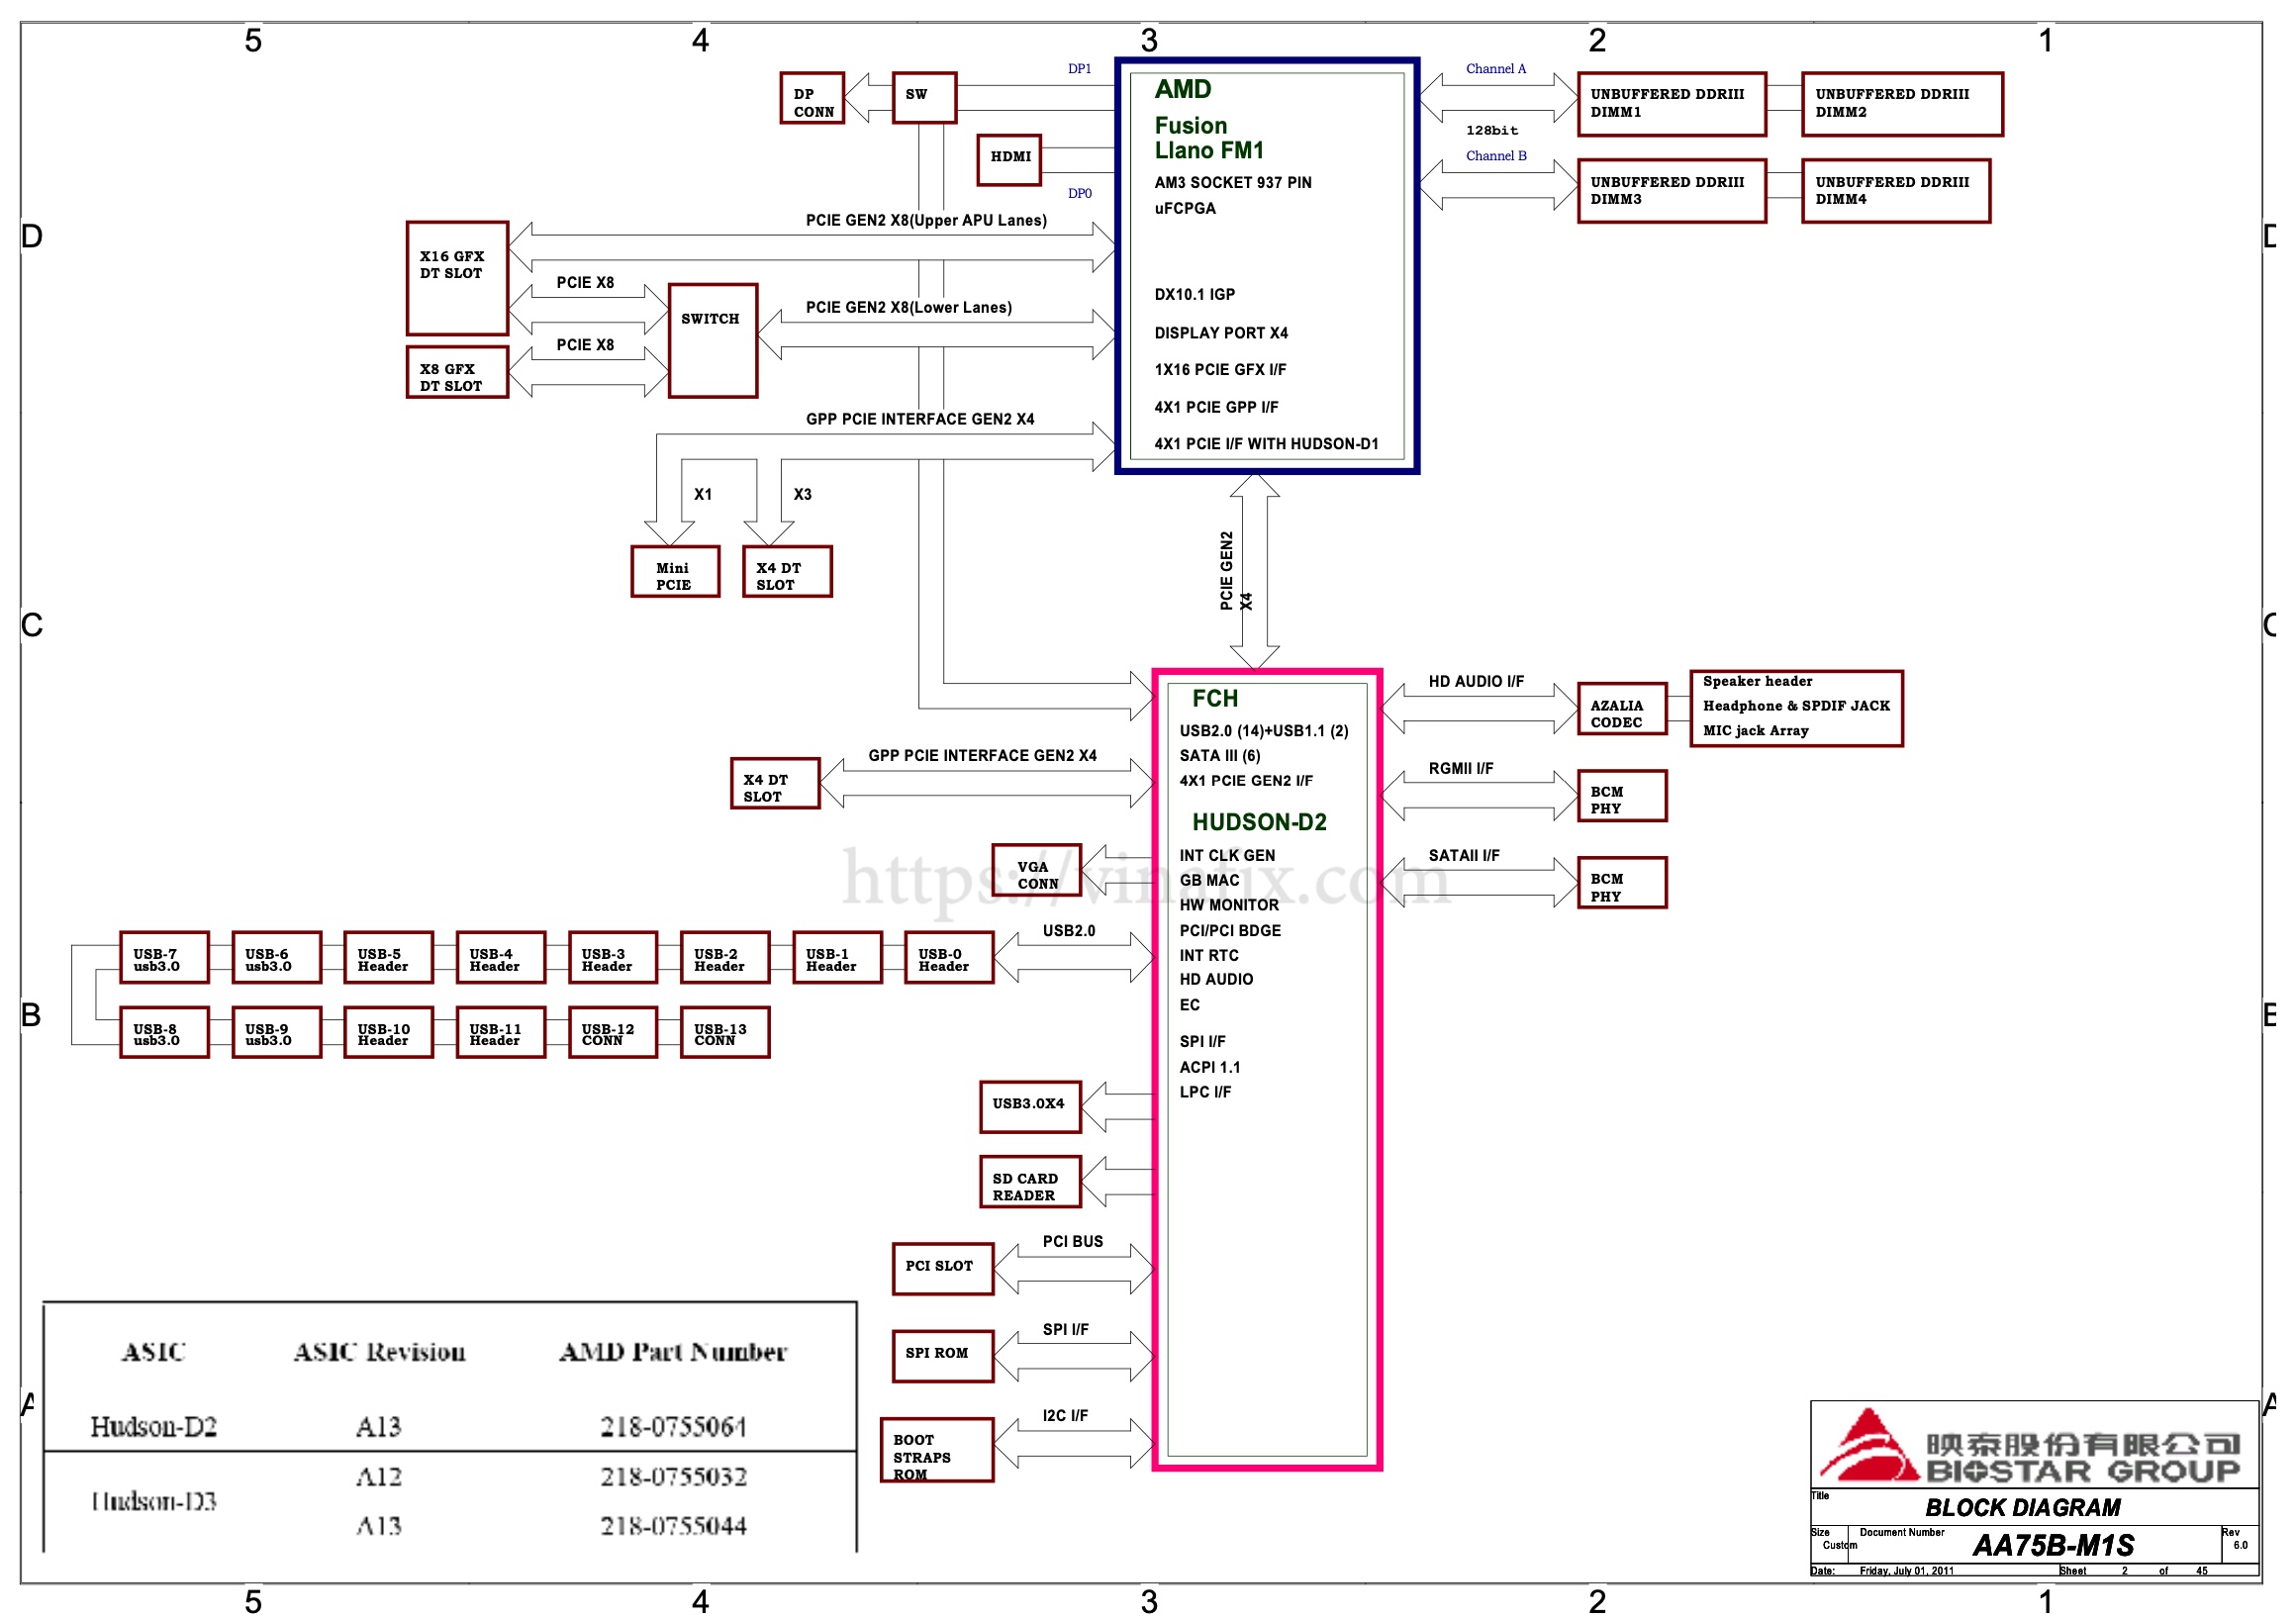Select the VGA CONN block
This screenshot has height=1619, width=2296.
(x=1036, y=870)
